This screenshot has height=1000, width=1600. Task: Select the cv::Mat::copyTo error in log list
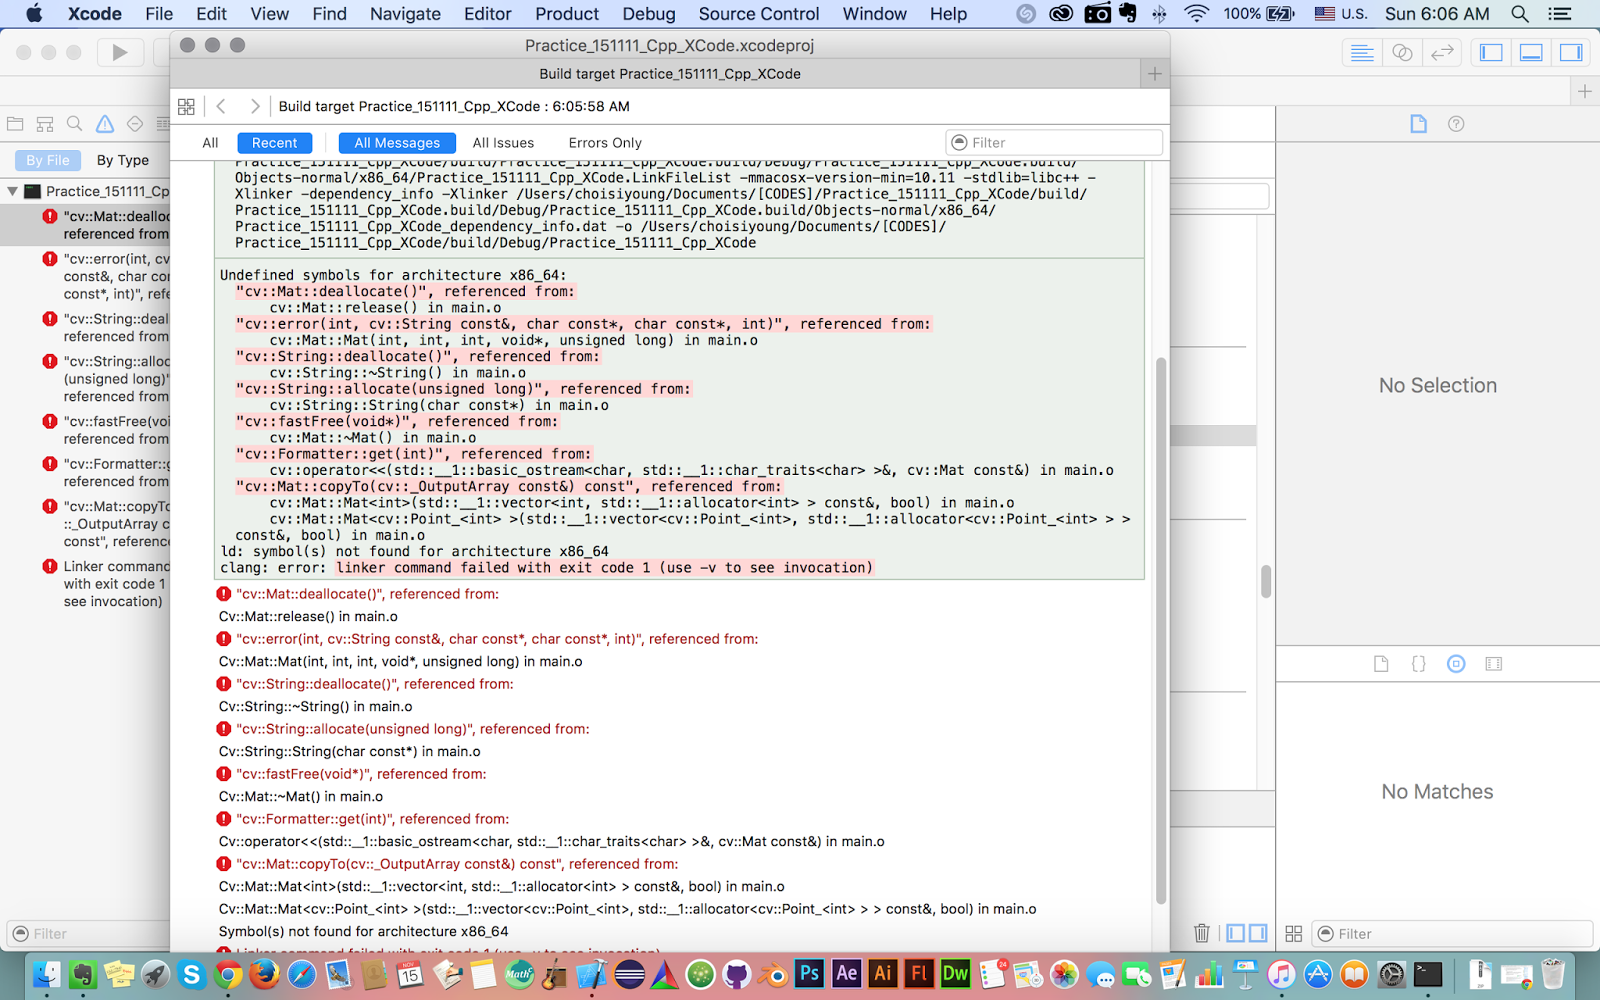click(x=457, y=864)
